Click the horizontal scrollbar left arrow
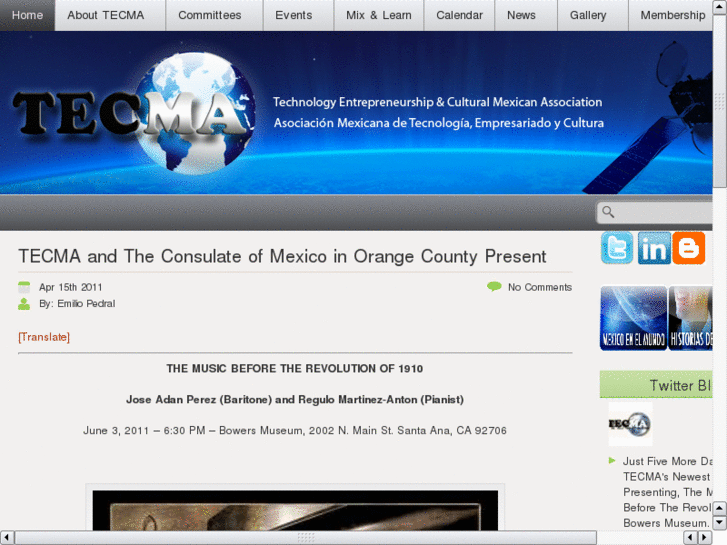The width and height of the screenshot is (727, 545). (x=6, y=538)
